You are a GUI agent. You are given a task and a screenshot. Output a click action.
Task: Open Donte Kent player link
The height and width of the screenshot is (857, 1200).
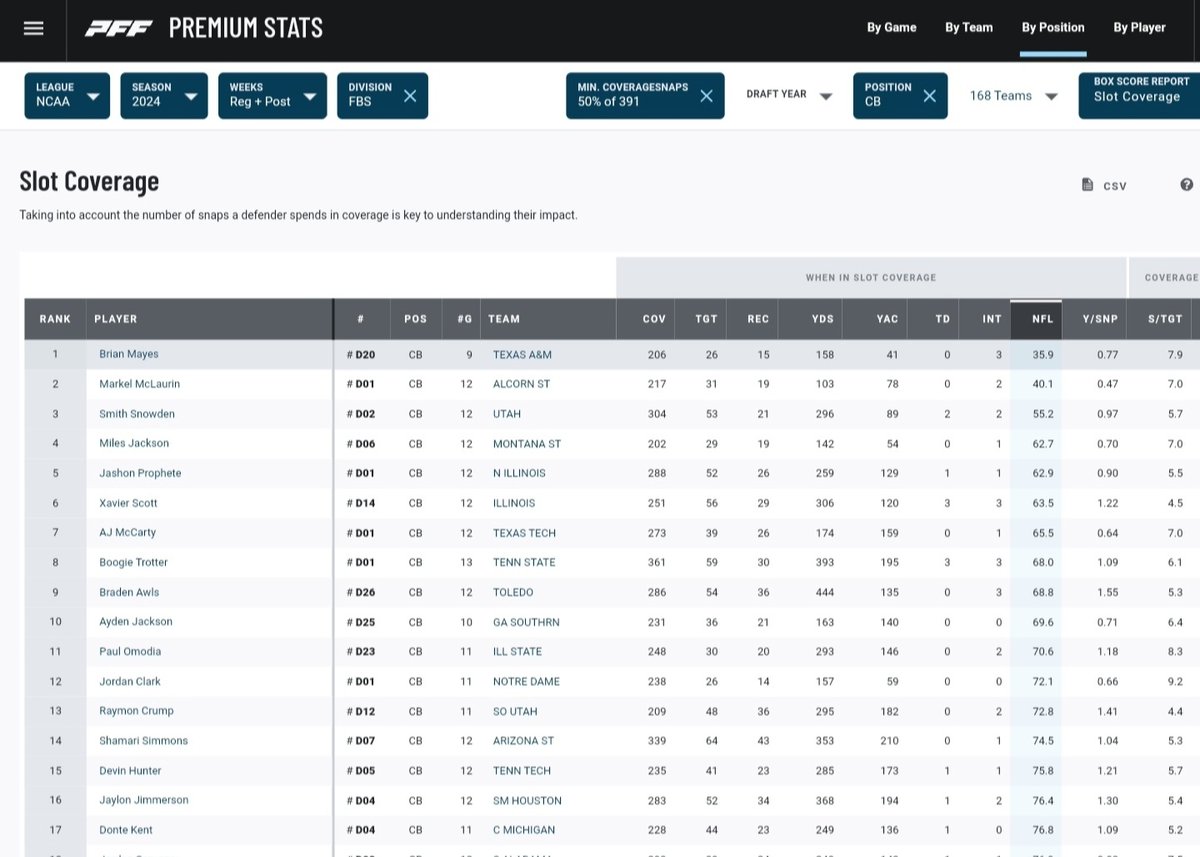click(x=126, y=830)
